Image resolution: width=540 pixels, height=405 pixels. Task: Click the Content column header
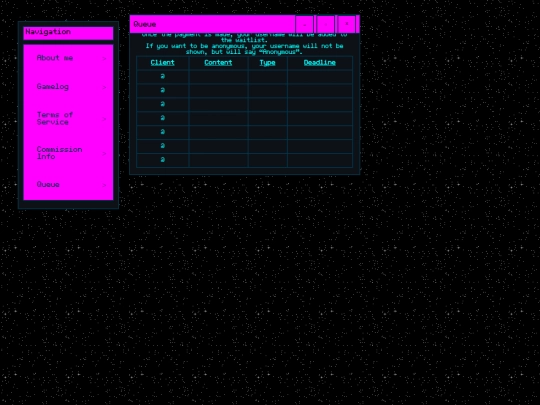click(x=218, y=63)
